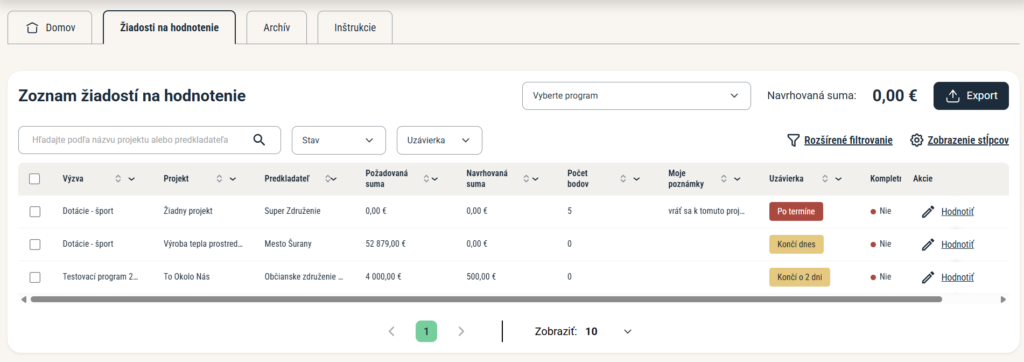Screen dimensions: 1024x362
Task: Toggle the select-all checkbox in header
Action: click(35, 178)
